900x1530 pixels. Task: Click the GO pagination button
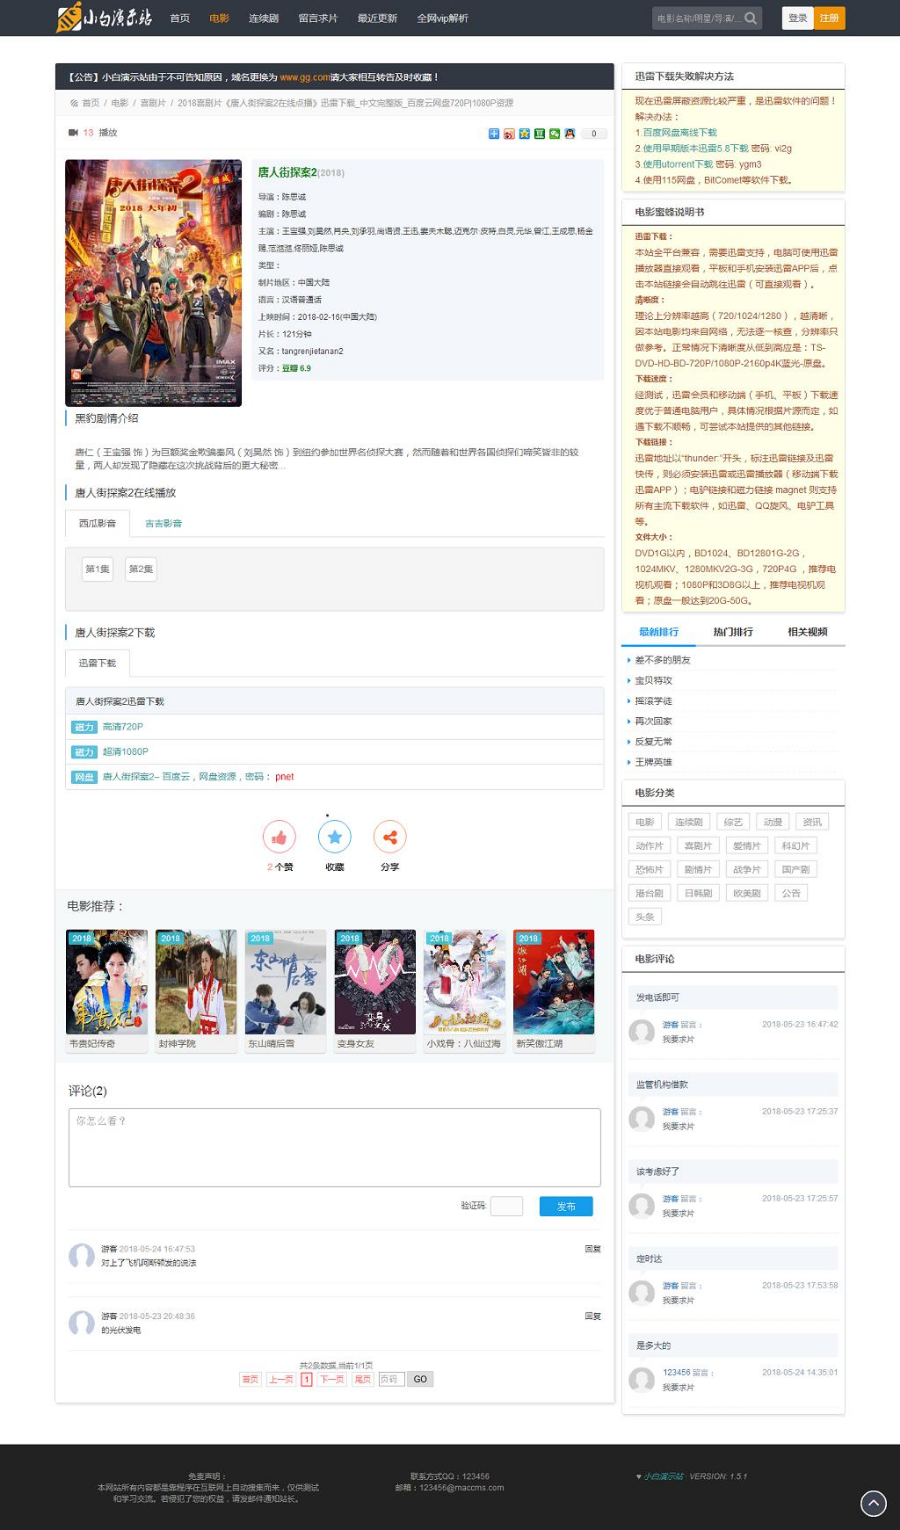point(420,1379)
